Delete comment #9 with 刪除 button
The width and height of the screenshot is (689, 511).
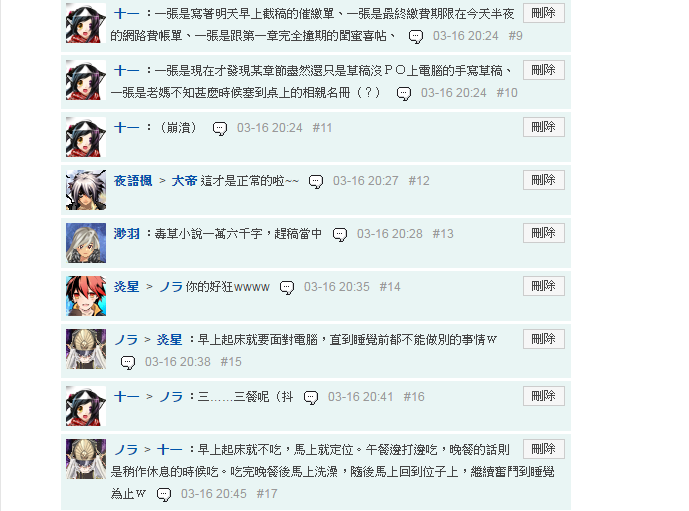click(544, 13)
